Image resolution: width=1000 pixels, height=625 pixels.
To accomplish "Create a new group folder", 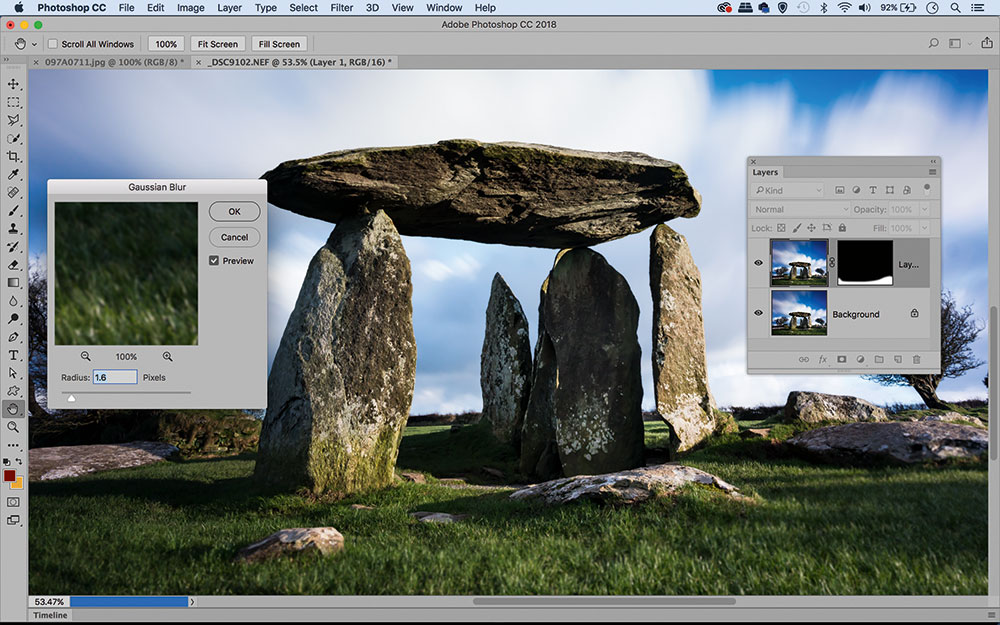I will (x=879, y=360).
